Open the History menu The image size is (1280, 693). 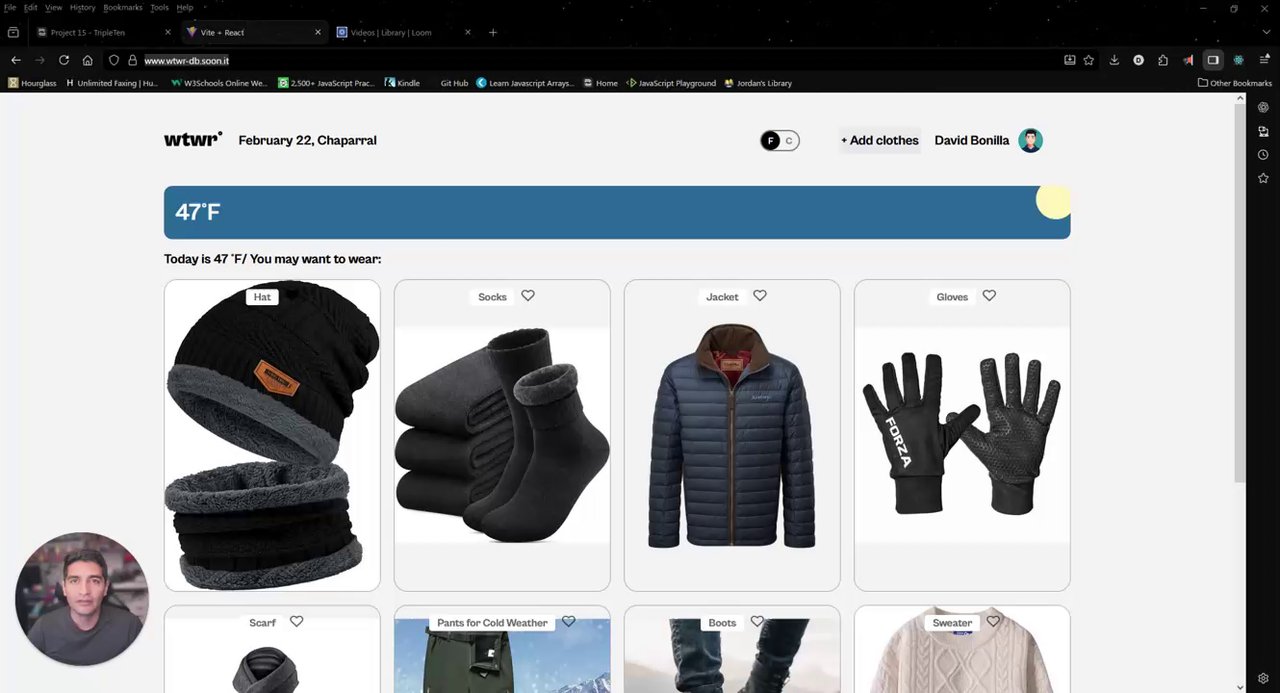coord(83,7)
